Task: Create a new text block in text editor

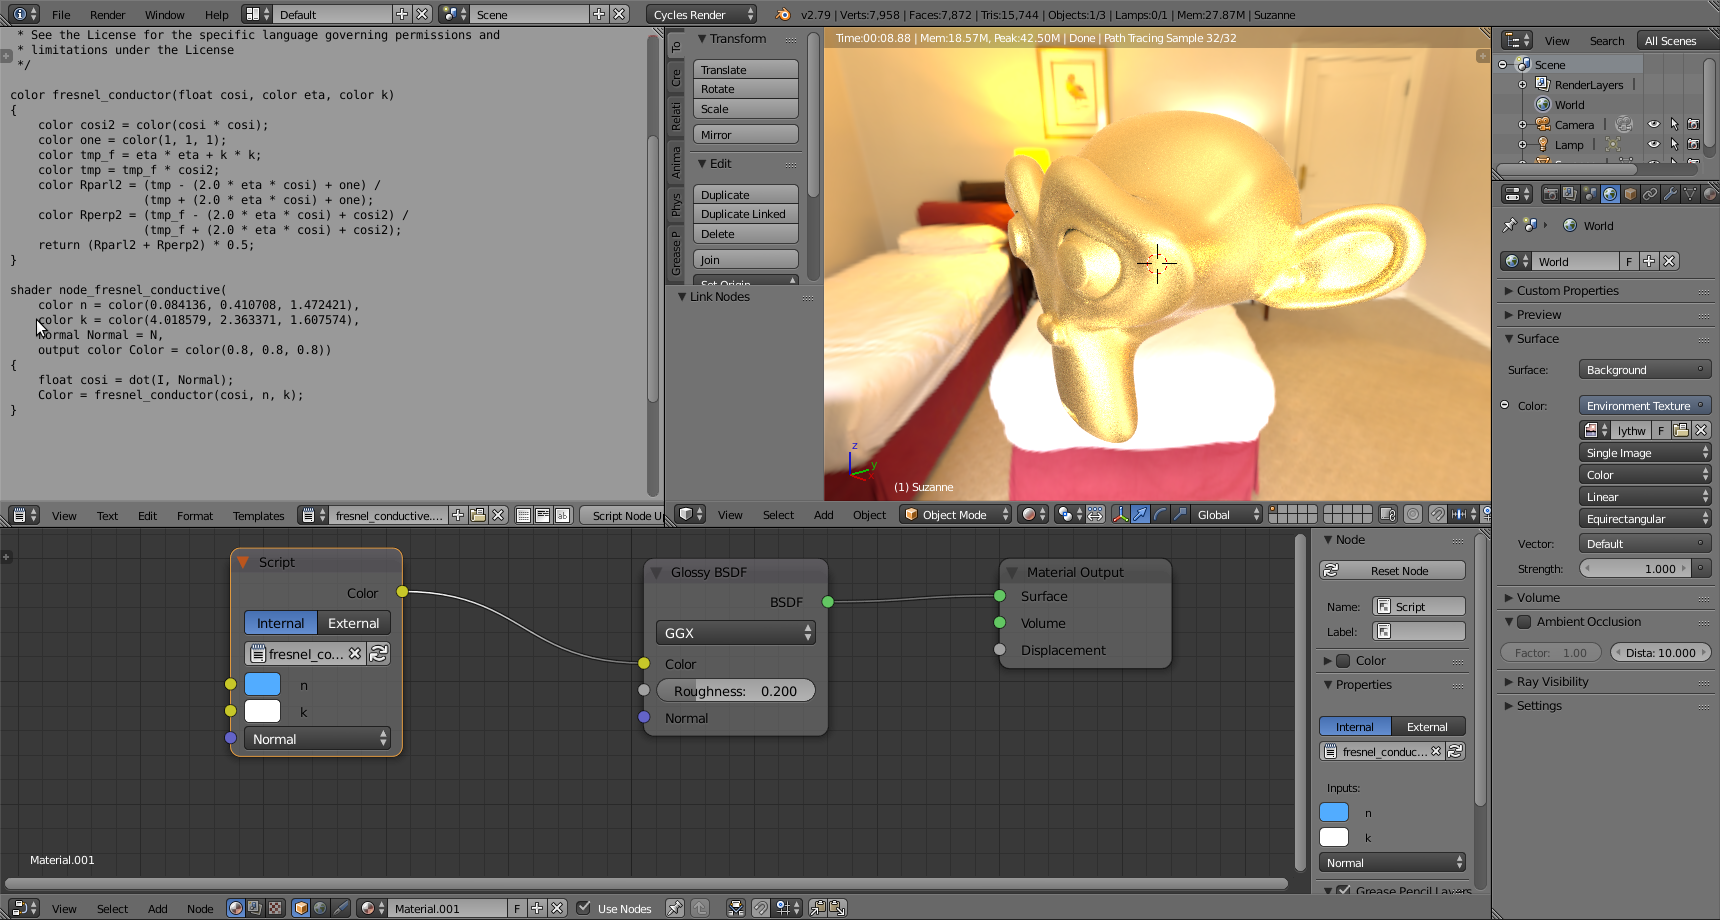Action: pos(458,515)
